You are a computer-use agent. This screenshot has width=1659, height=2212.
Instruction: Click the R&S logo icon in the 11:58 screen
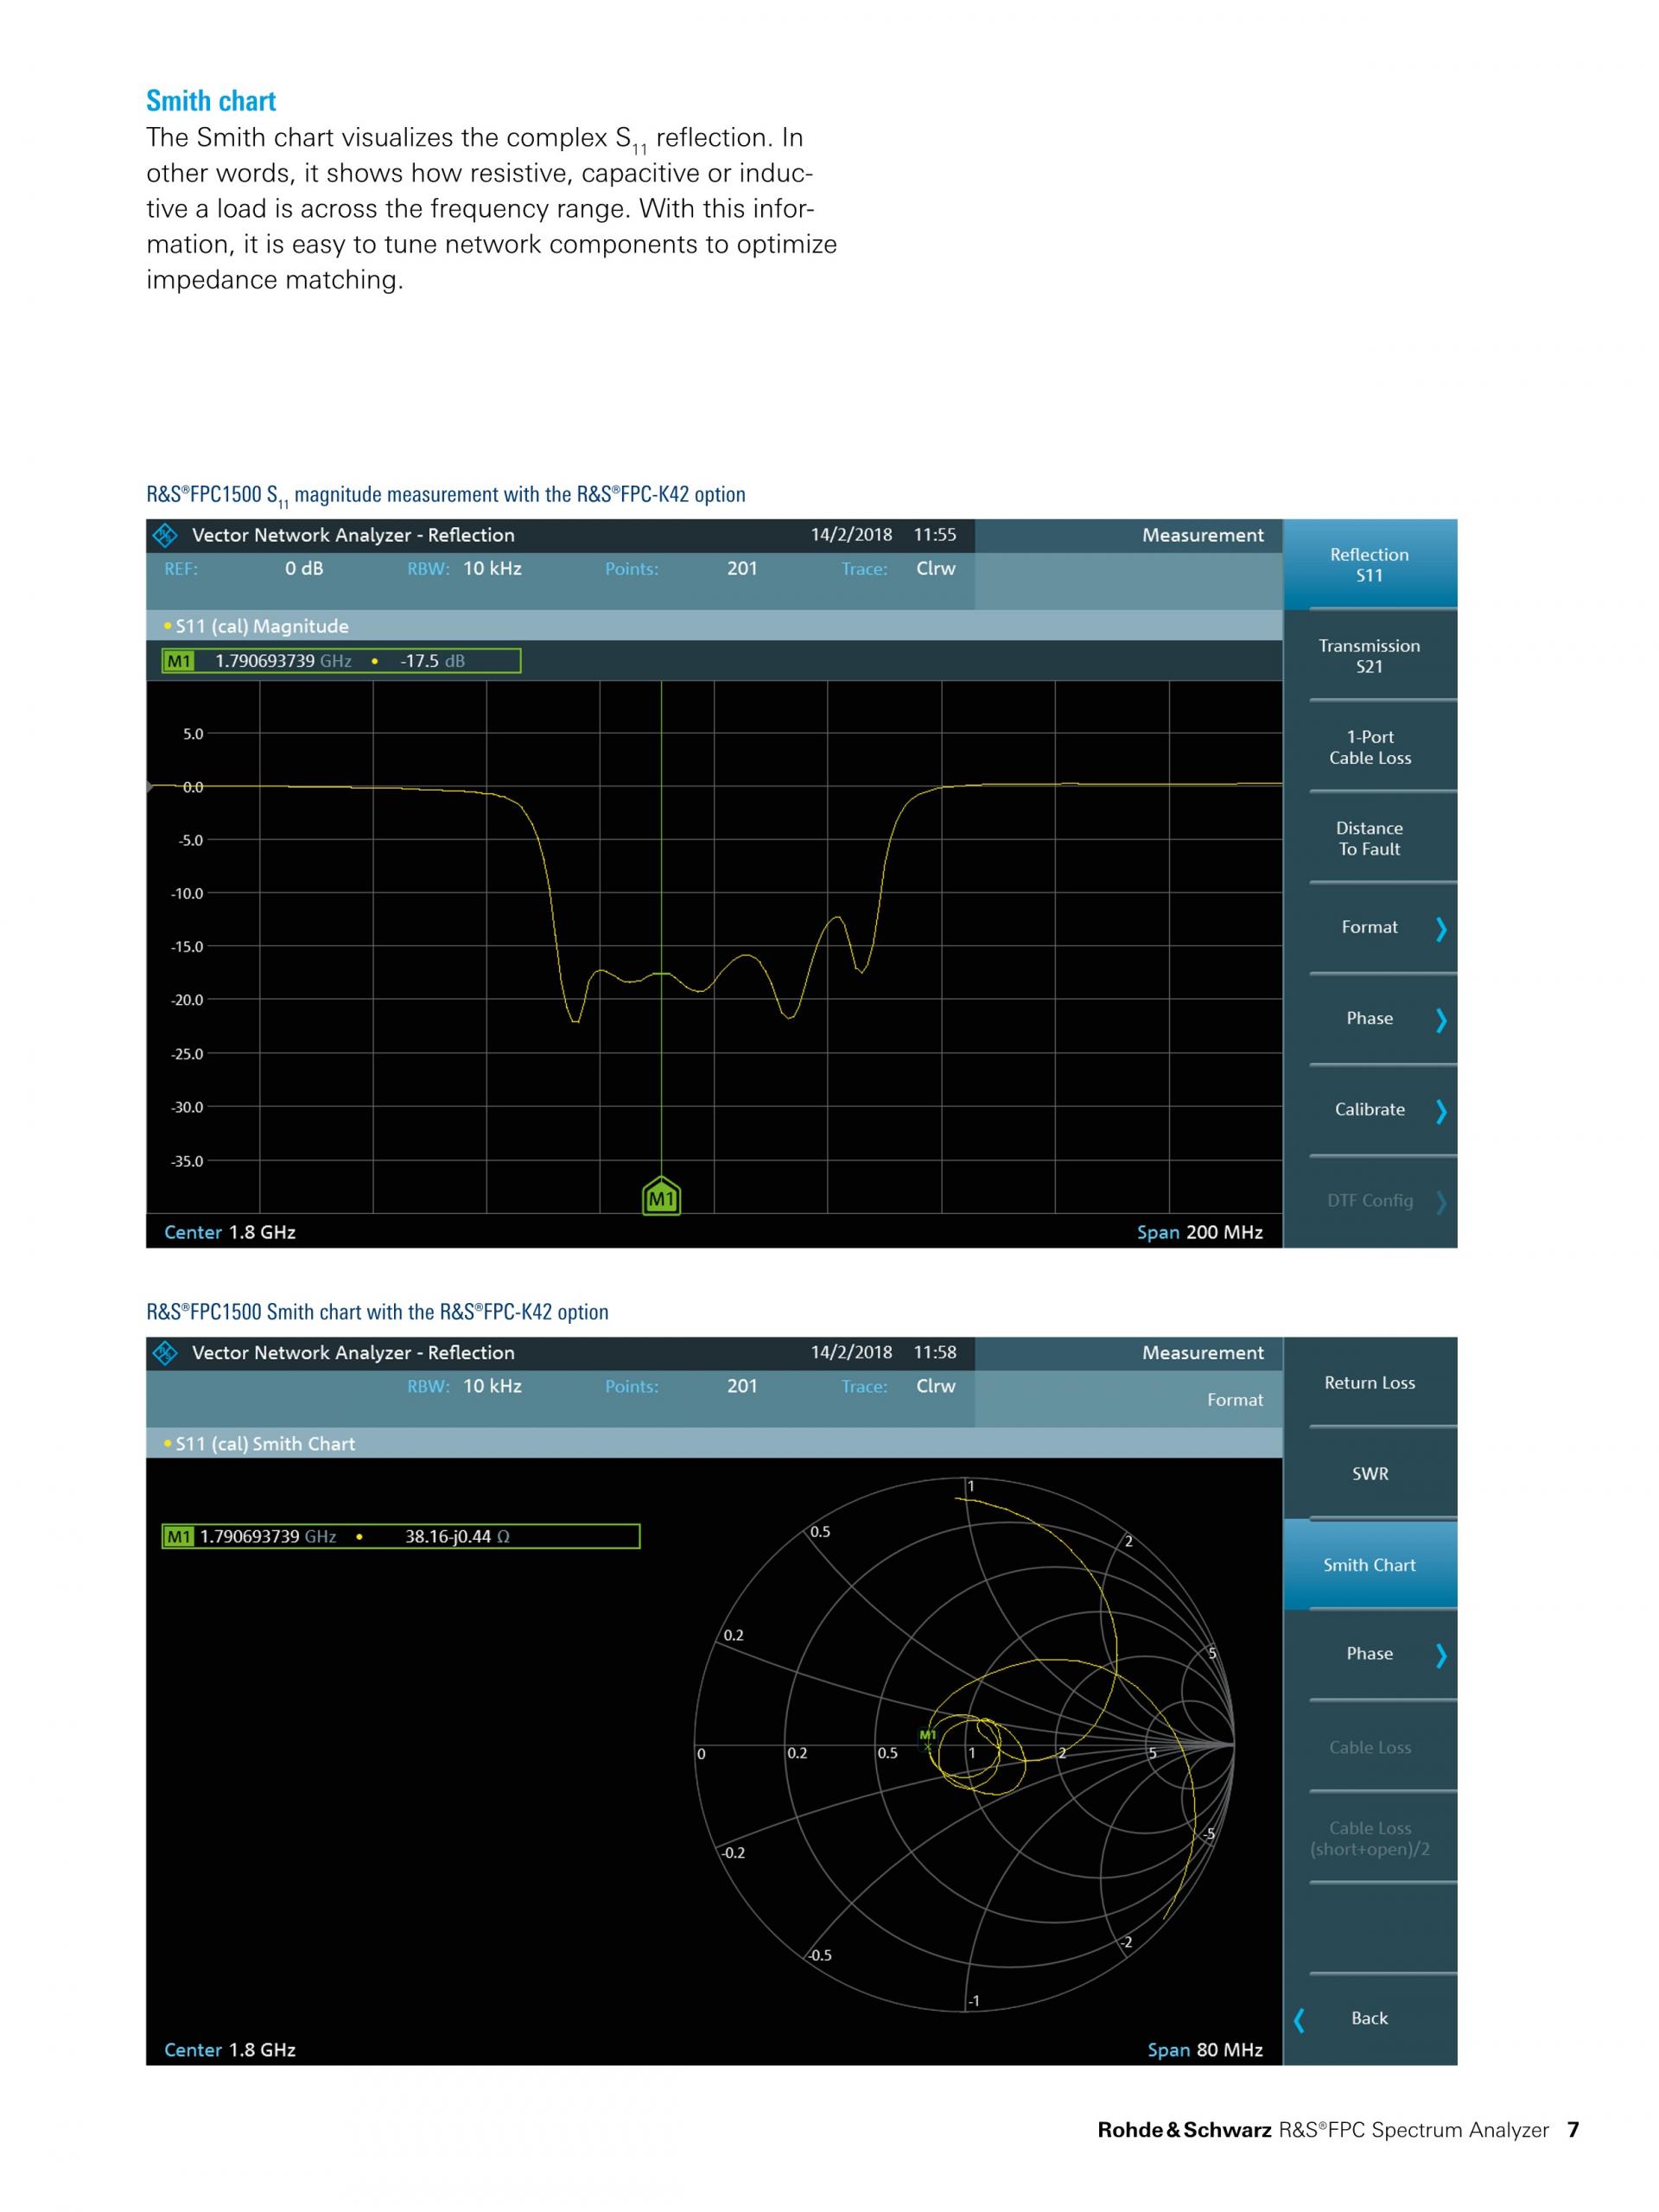click(165, 1353)
